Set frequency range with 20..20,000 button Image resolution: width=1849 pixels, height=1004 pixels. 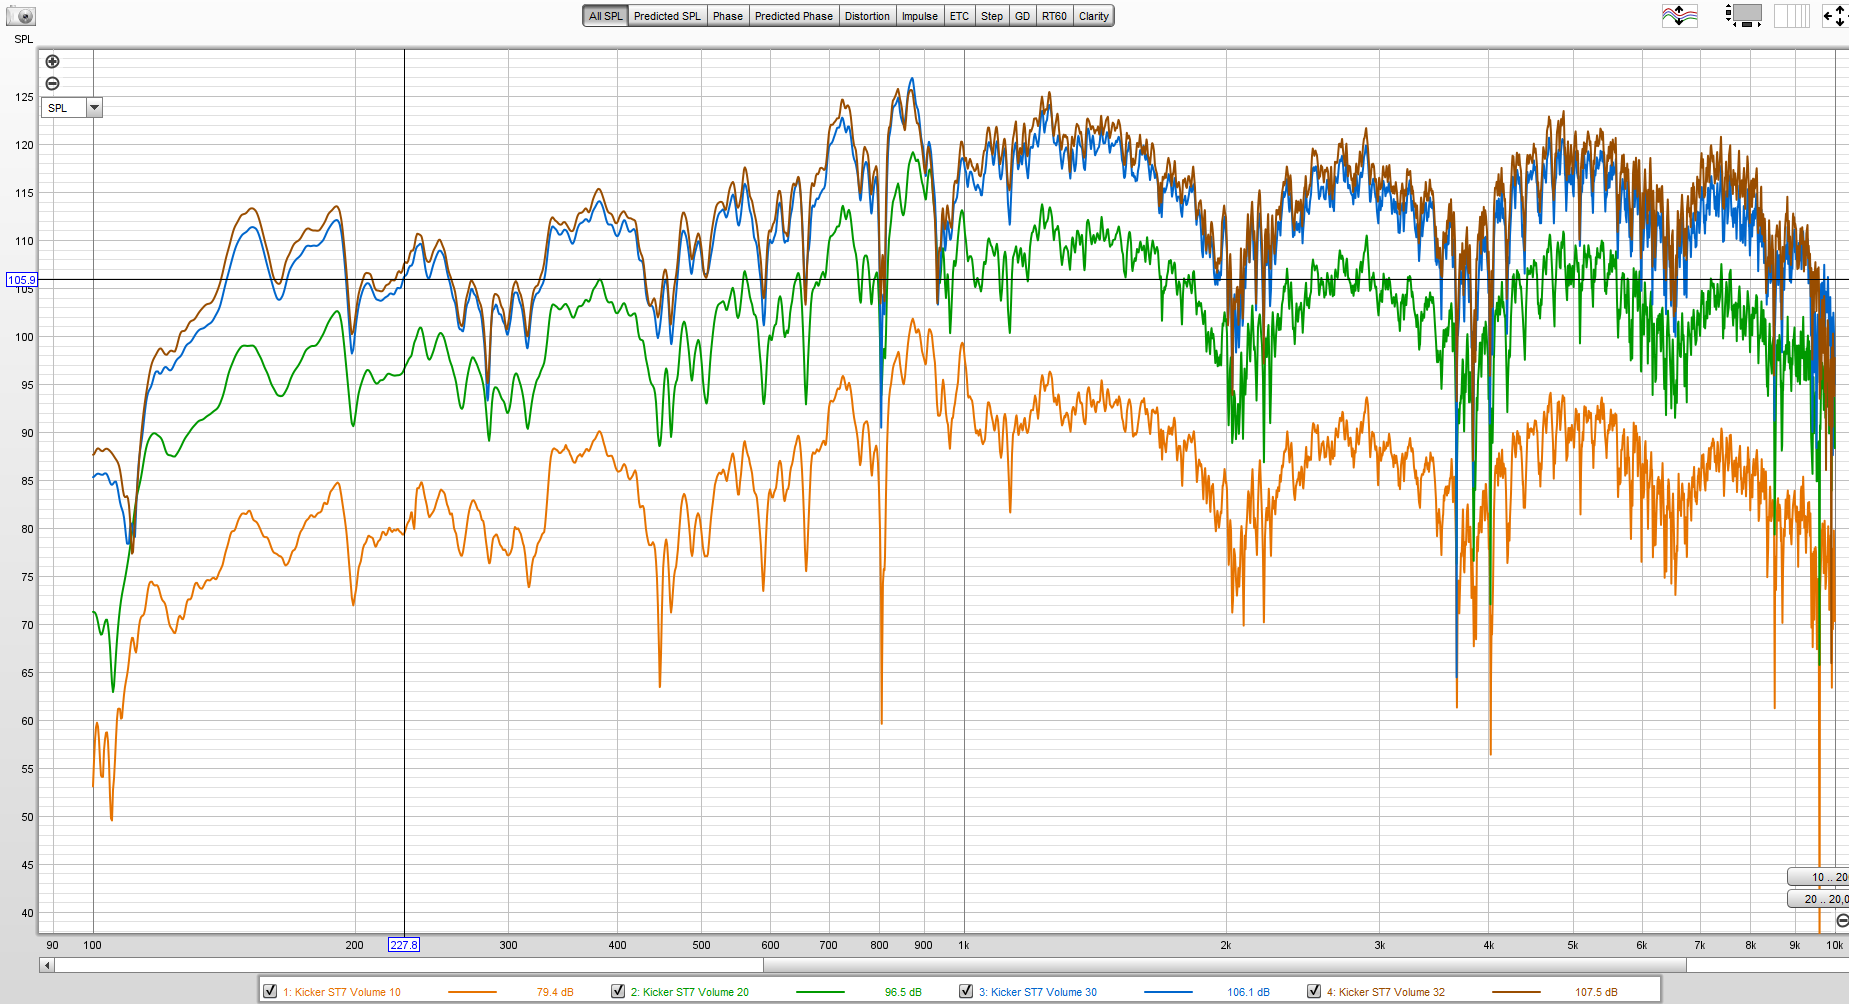click(1818, 899)
